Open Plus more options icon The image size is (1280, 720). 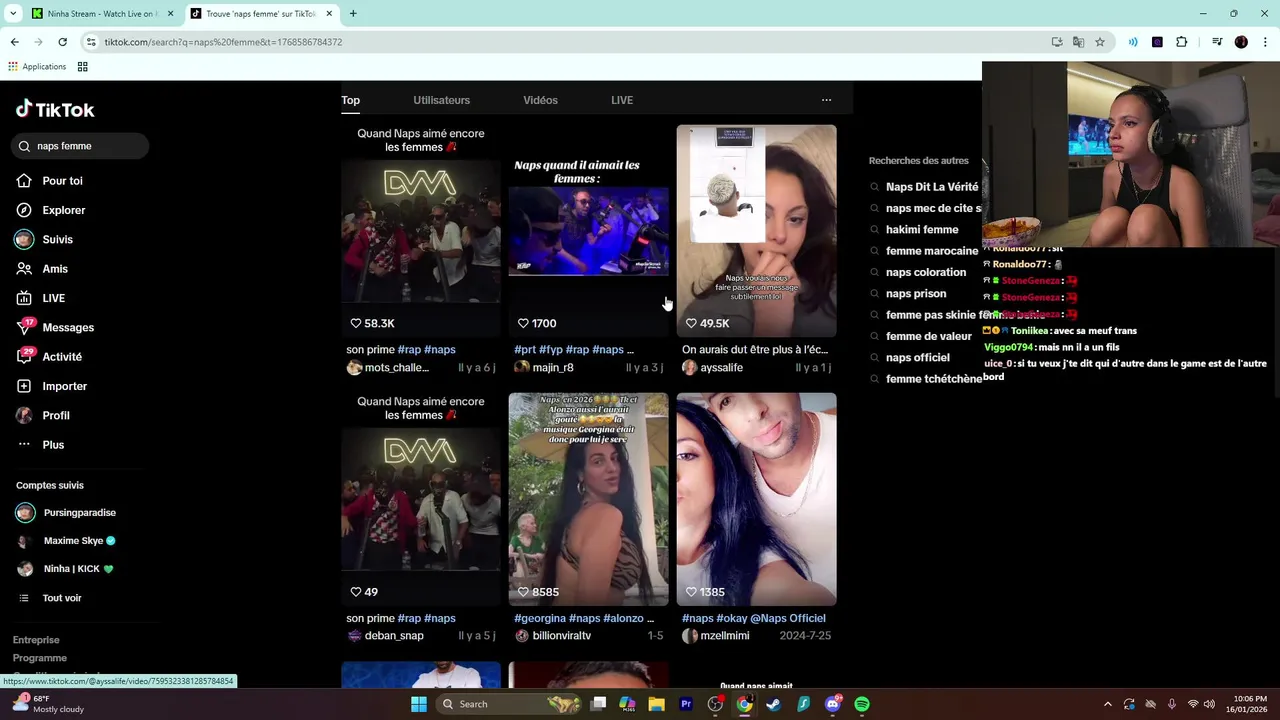click(24, 445)
